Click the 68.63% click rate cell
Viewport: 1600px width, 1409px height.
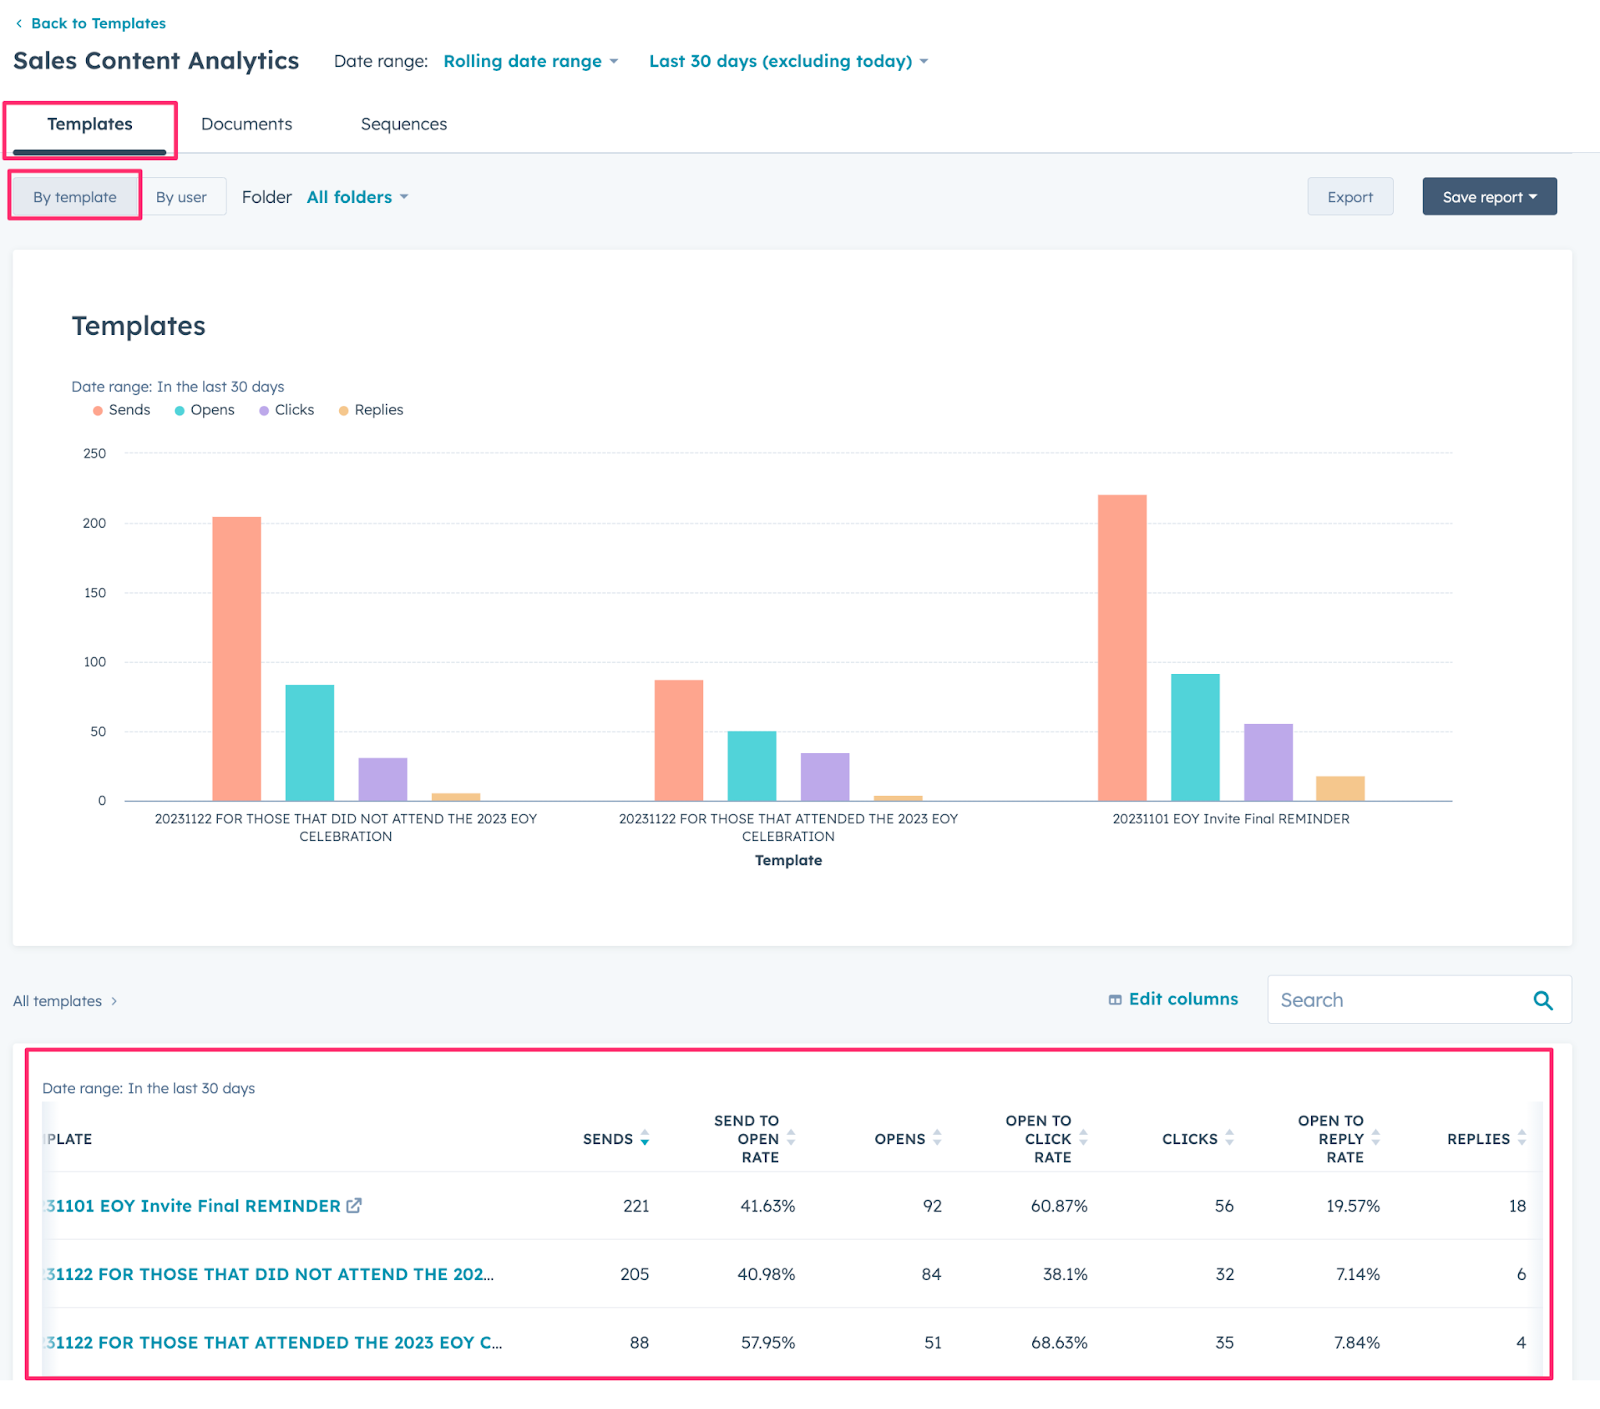pyautogui.click(x=1059, y=1342)
